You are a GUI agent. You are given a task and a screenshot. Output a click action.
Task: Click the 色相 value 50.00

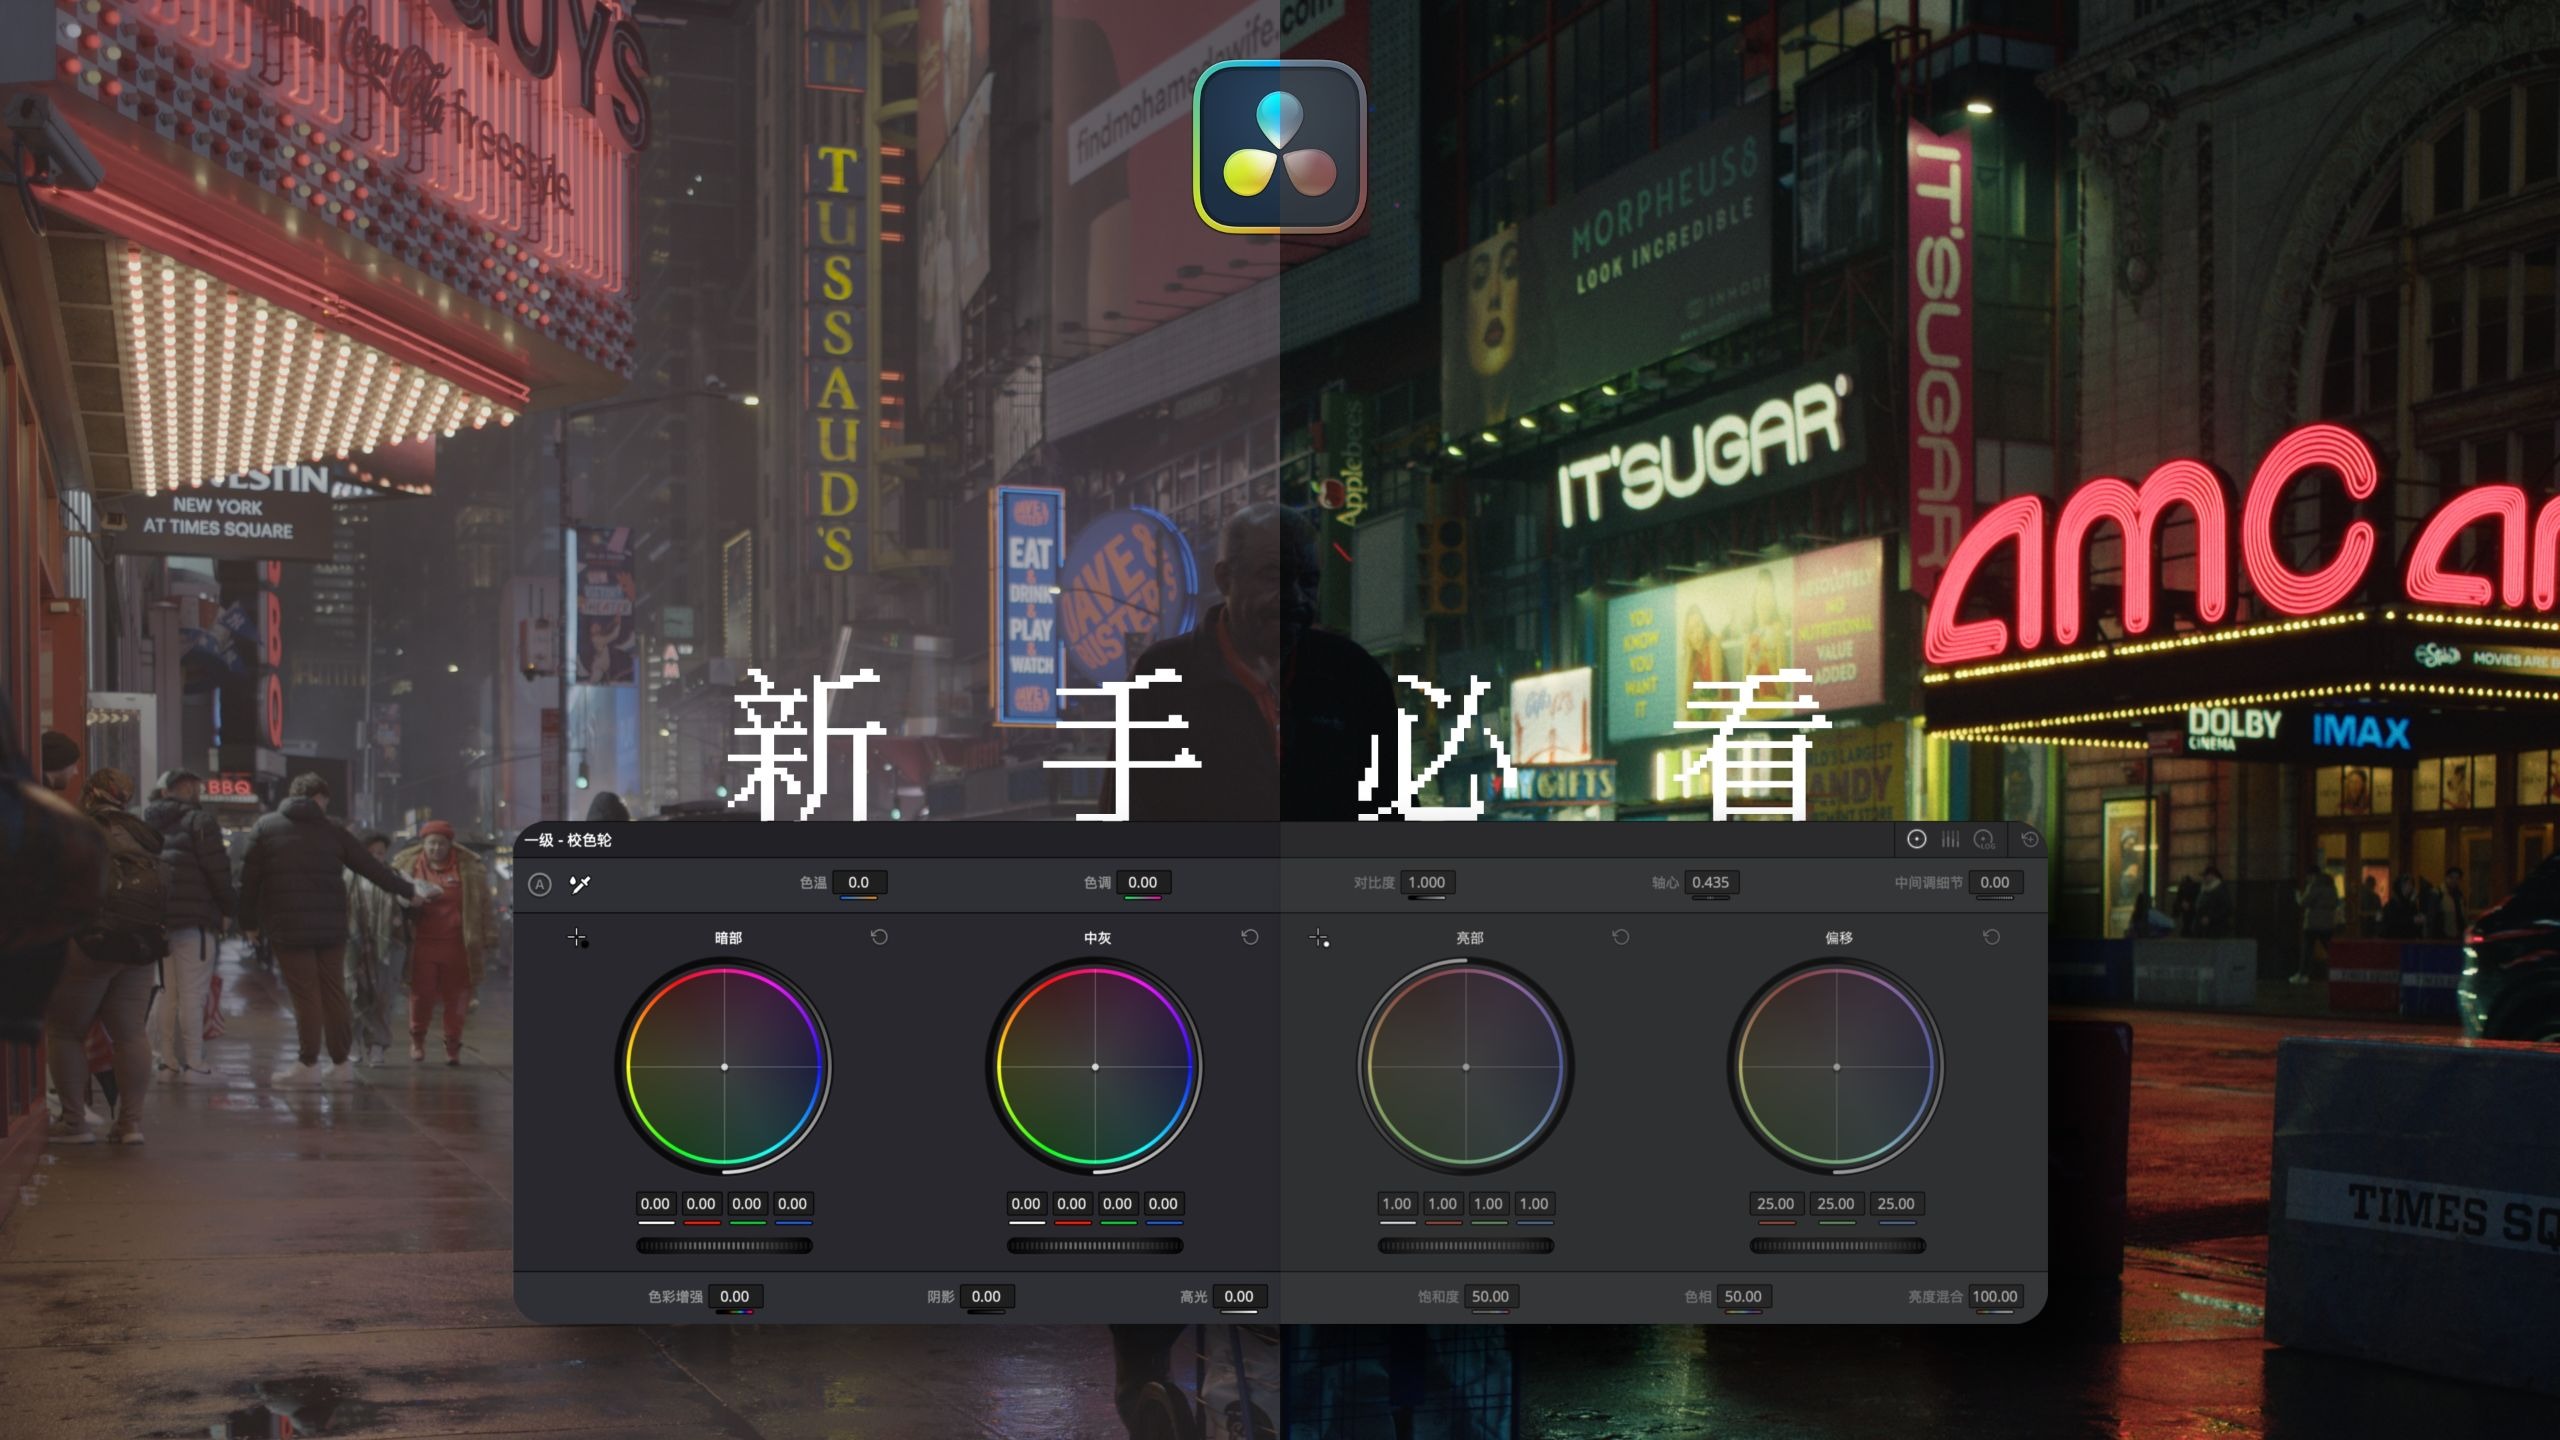(x=1742, y=1296)
